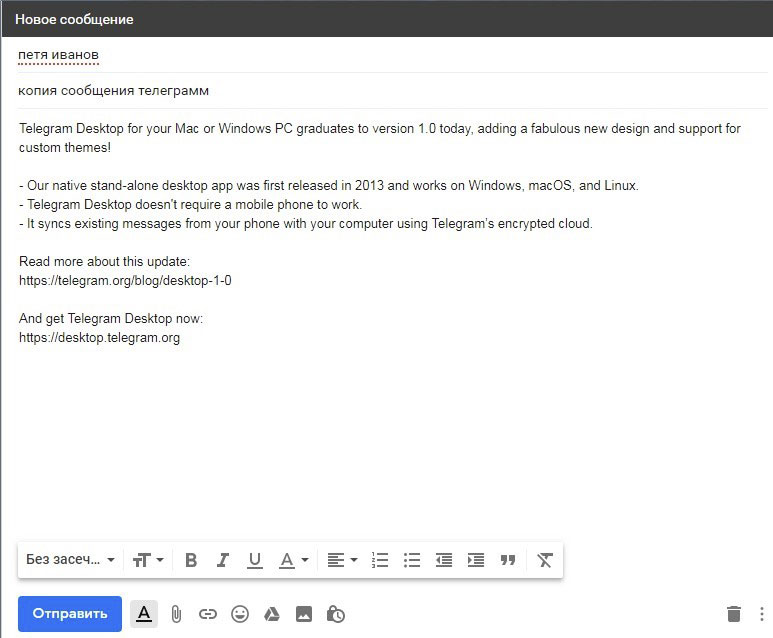Viewport: 773px width, 638px height.
Task: Open the text color picker
Action: pos(294,560)
